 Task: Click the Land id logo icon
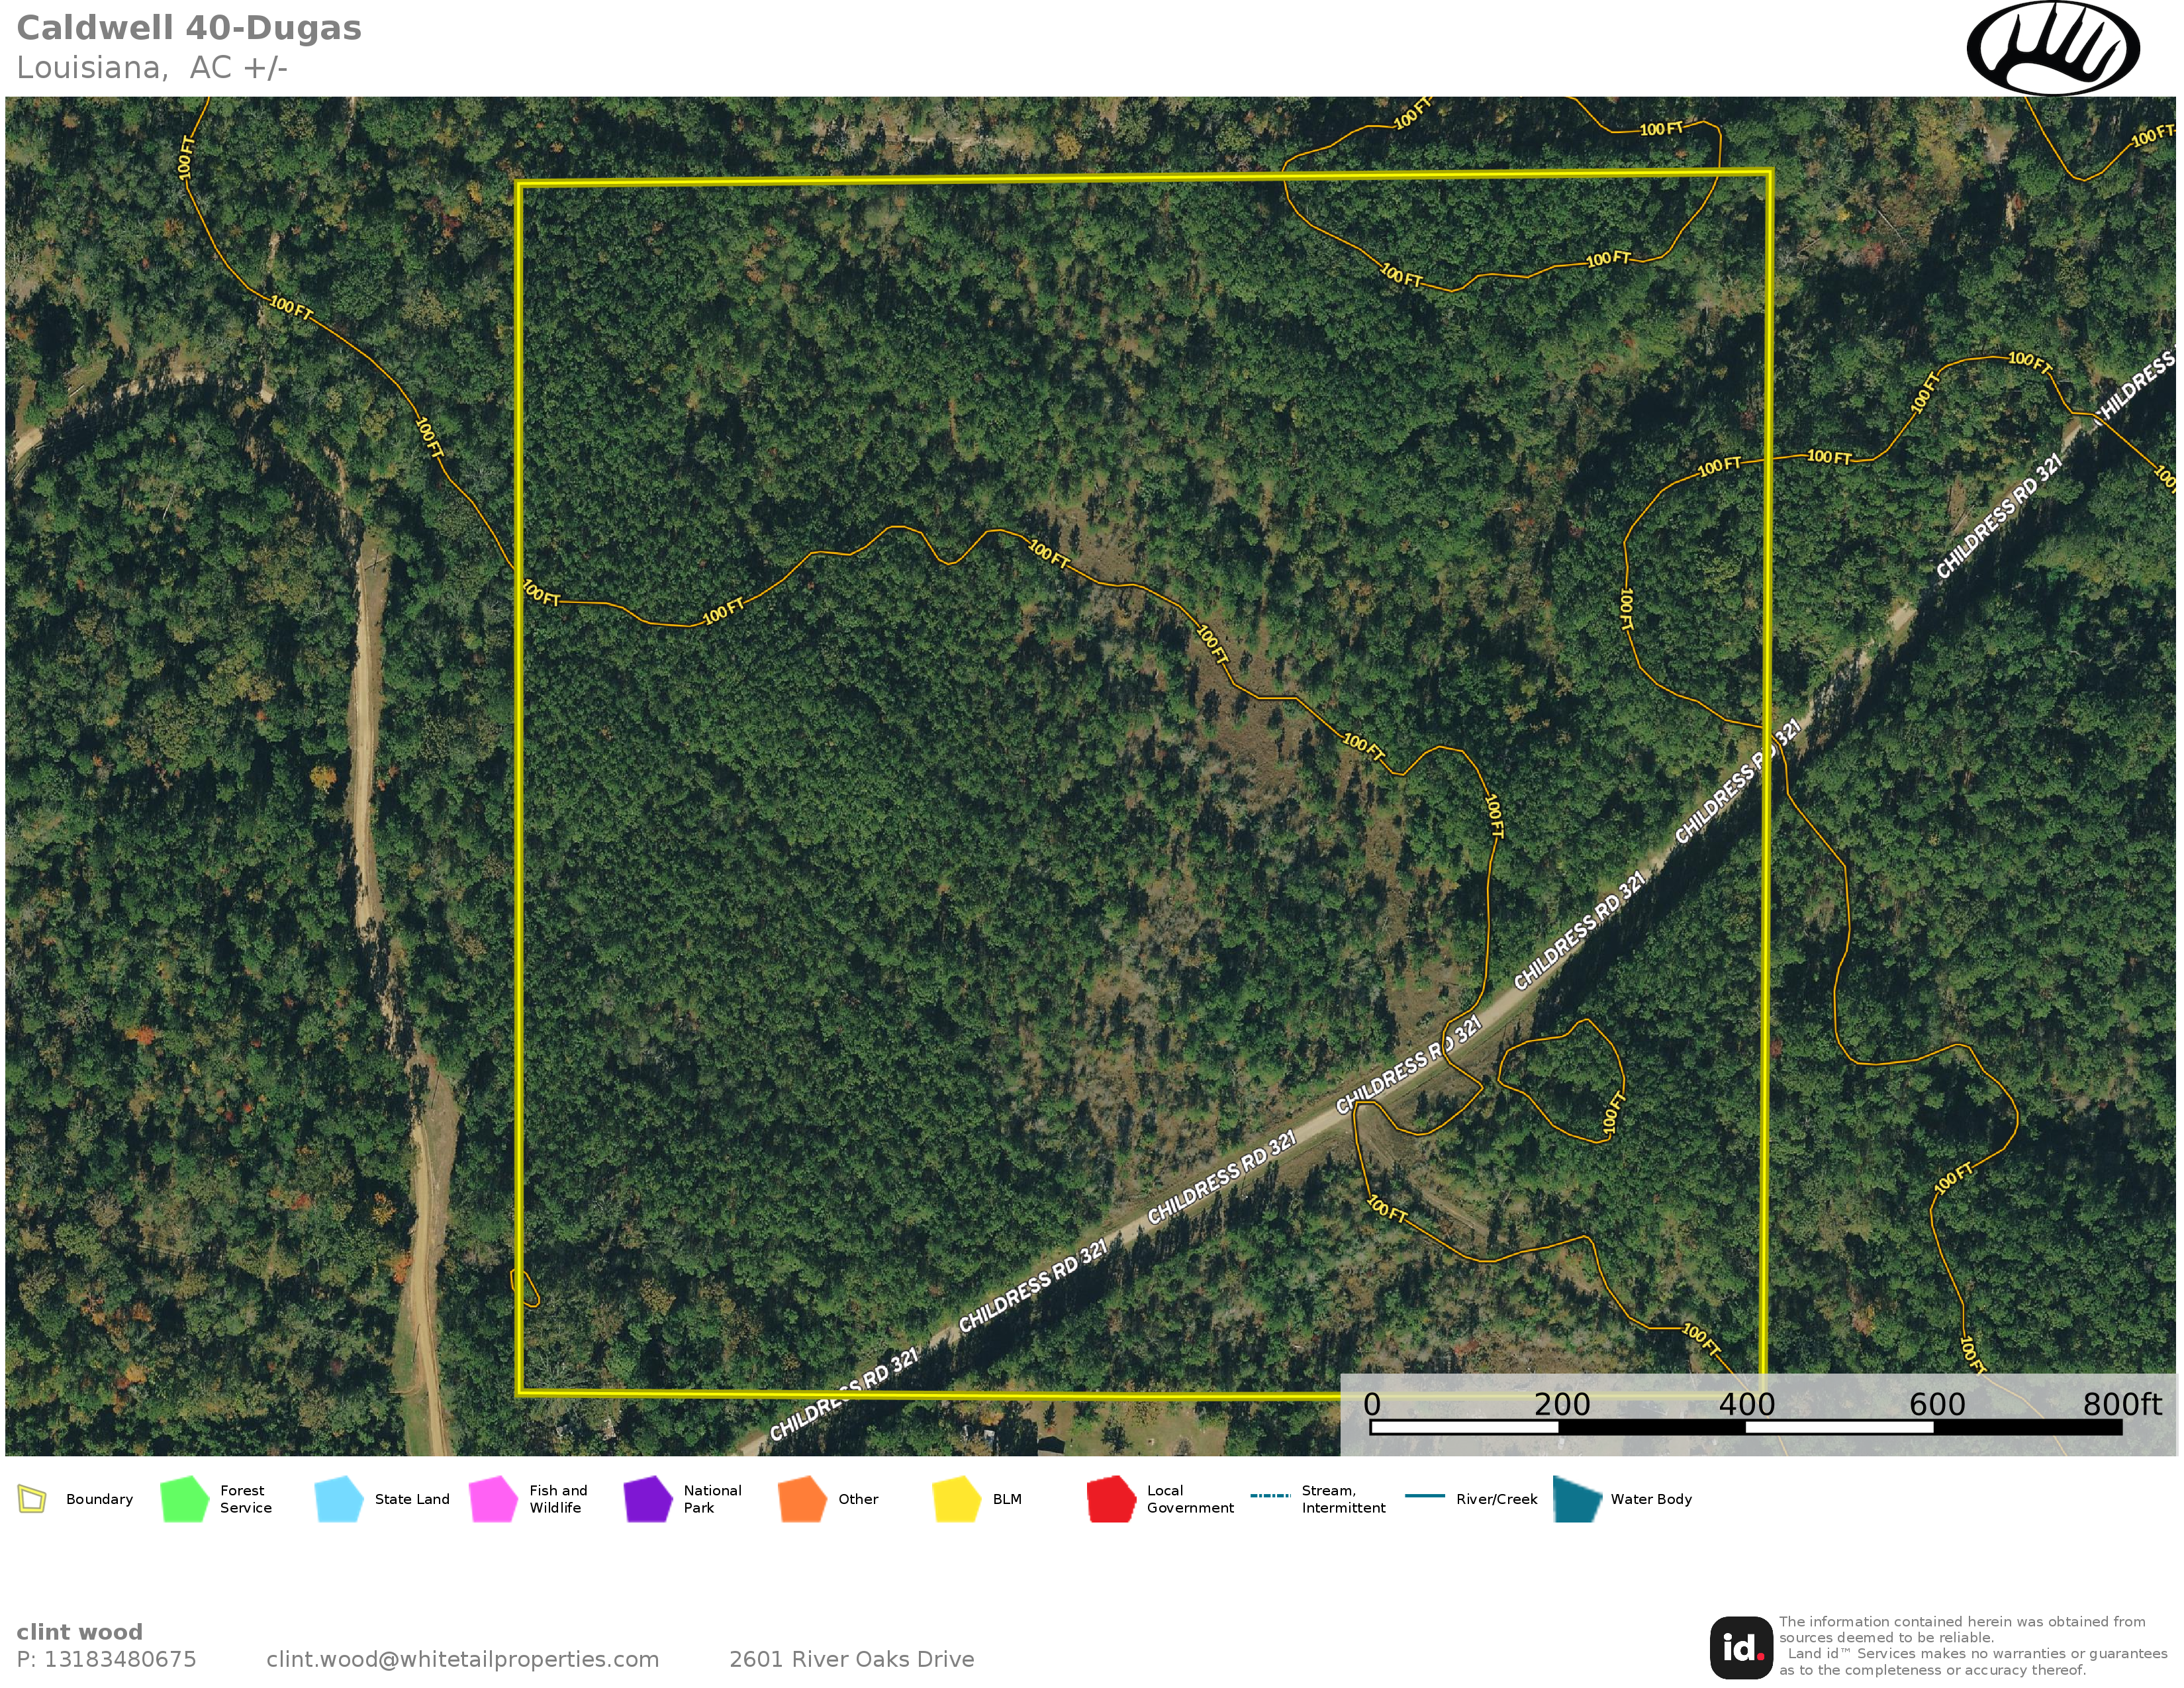click(1741, 1648)
